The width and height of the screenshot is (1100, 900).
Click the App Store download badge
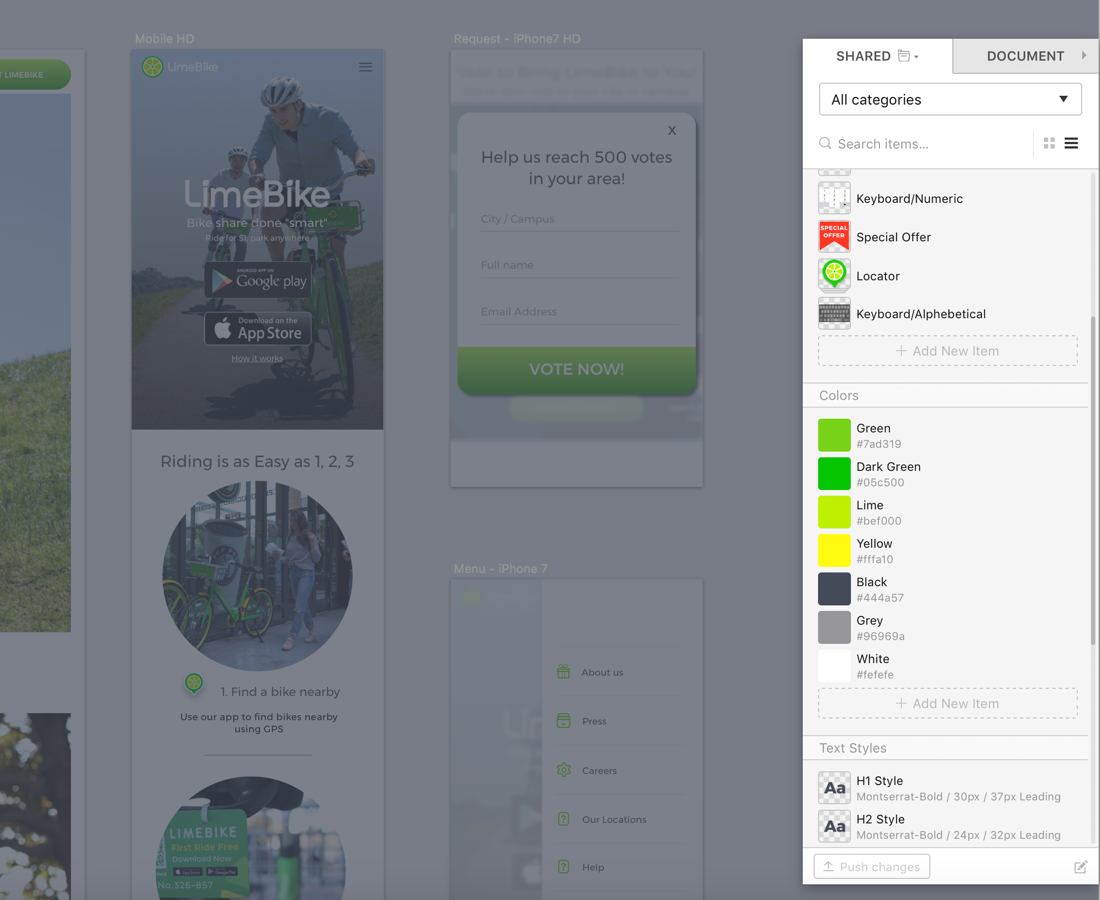(x=258, y=329)
